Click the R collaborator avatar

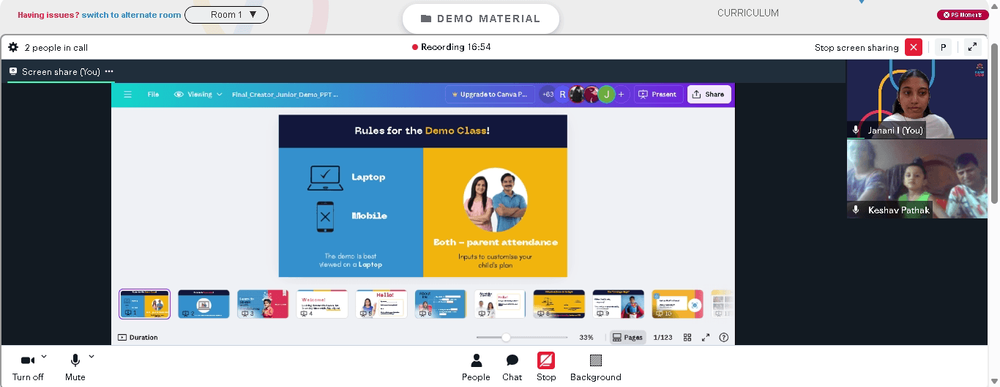pyautogui.click(x=562, y=94)
